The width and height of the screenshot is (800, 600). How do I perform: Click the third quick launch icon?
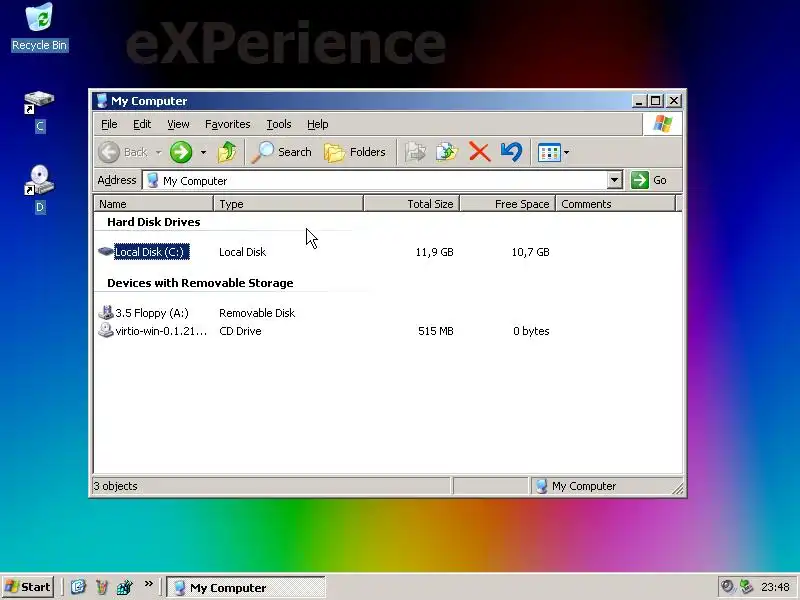tap(124, 587)
